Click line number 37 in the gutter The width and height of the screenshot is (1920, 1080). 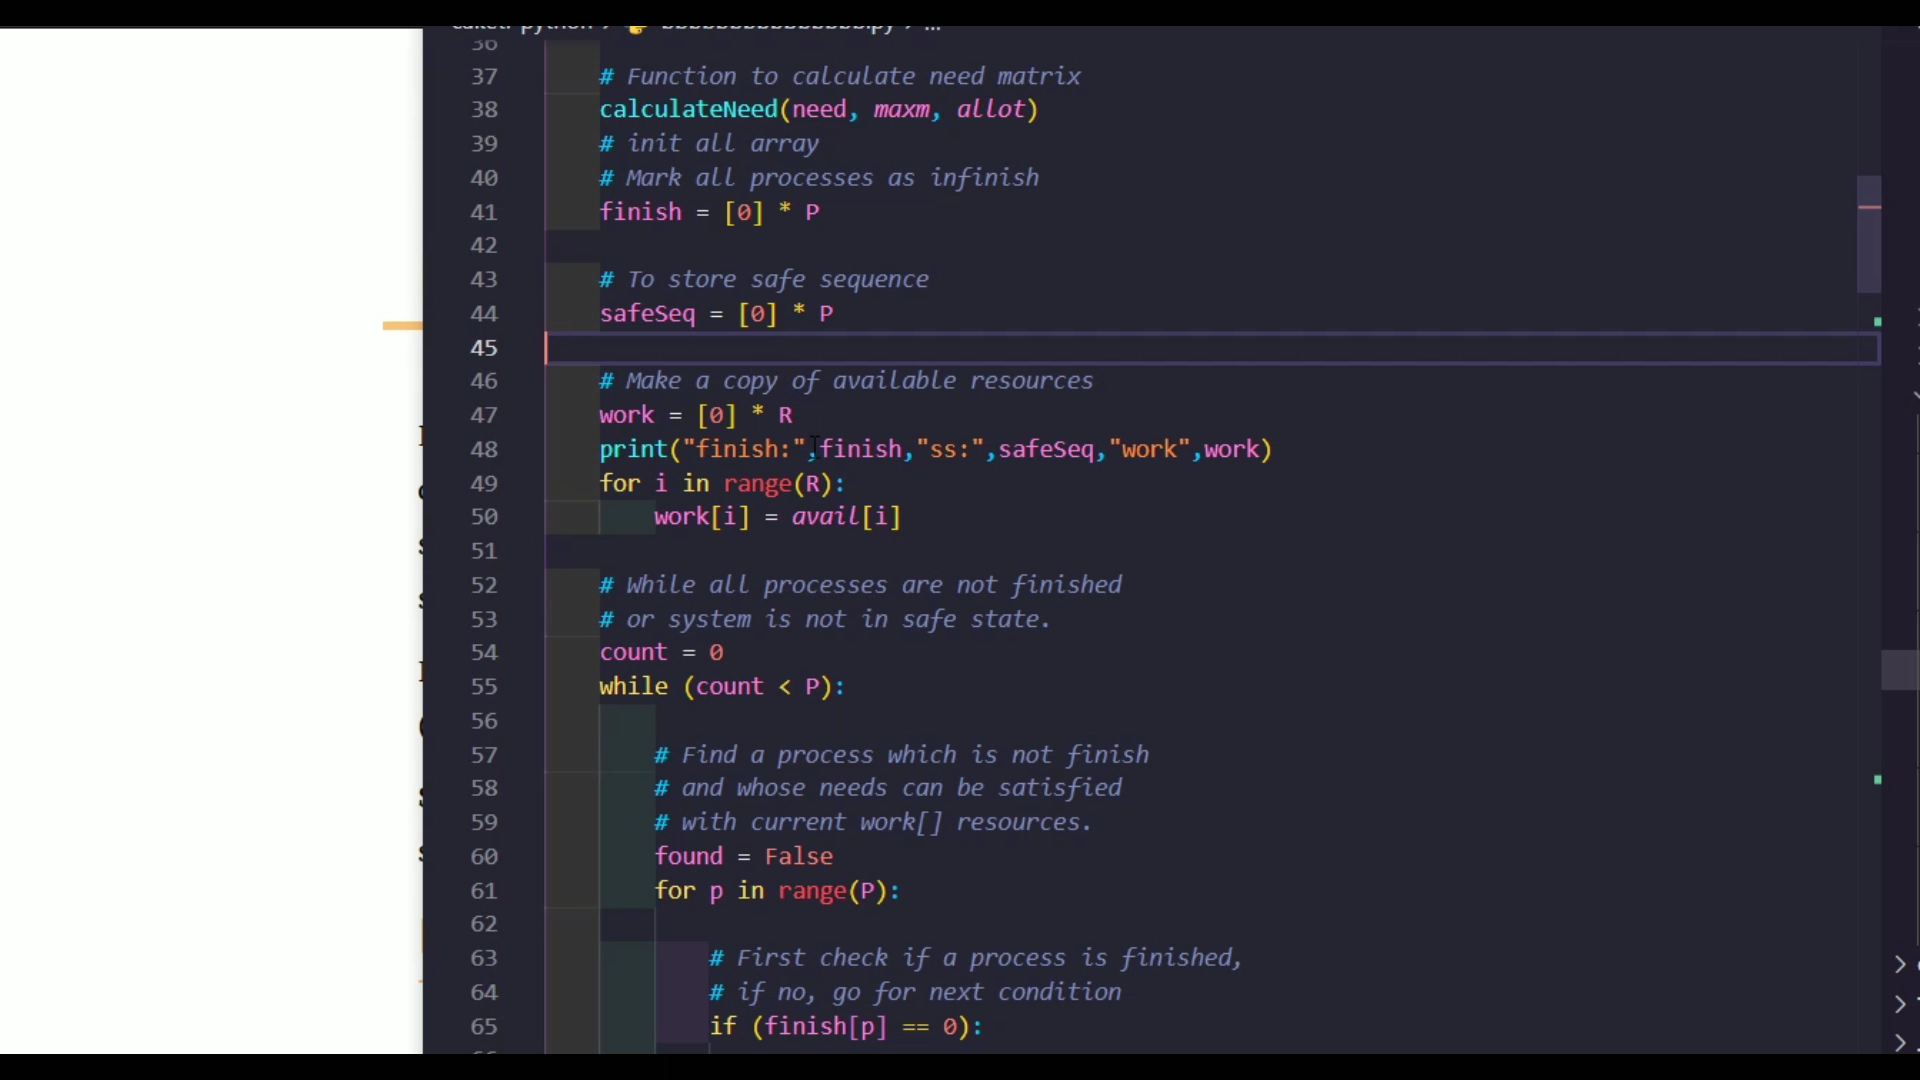[x=484, y=77]
